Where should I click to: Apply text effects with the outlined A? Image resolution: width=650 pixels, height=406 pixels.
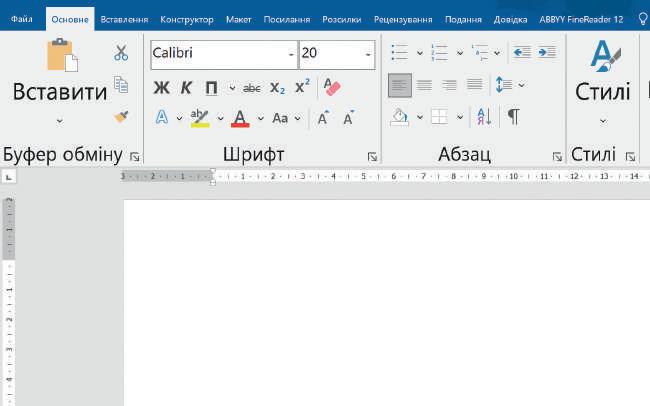(x=162, y=118)
